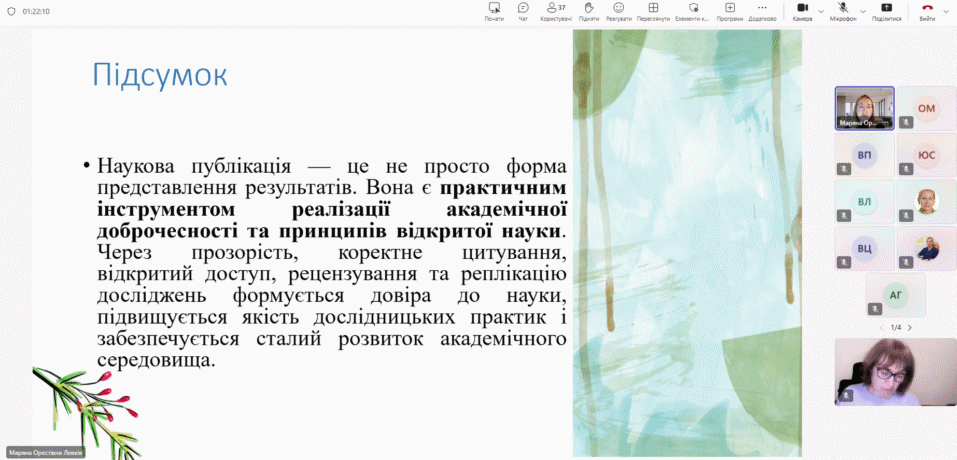Expand microphone options dropdown arrow
The height and width of the screenshot is (460, 957).
(x=863, y=11)
